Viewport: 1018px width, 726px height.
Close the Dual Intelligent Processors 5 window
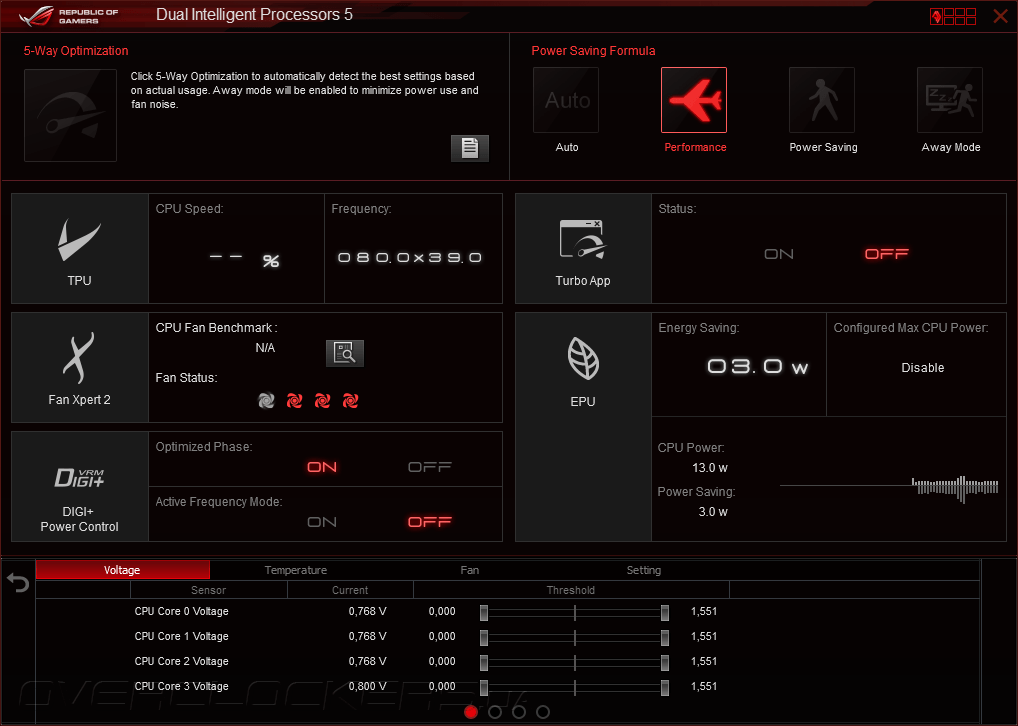pos(1000,16)
